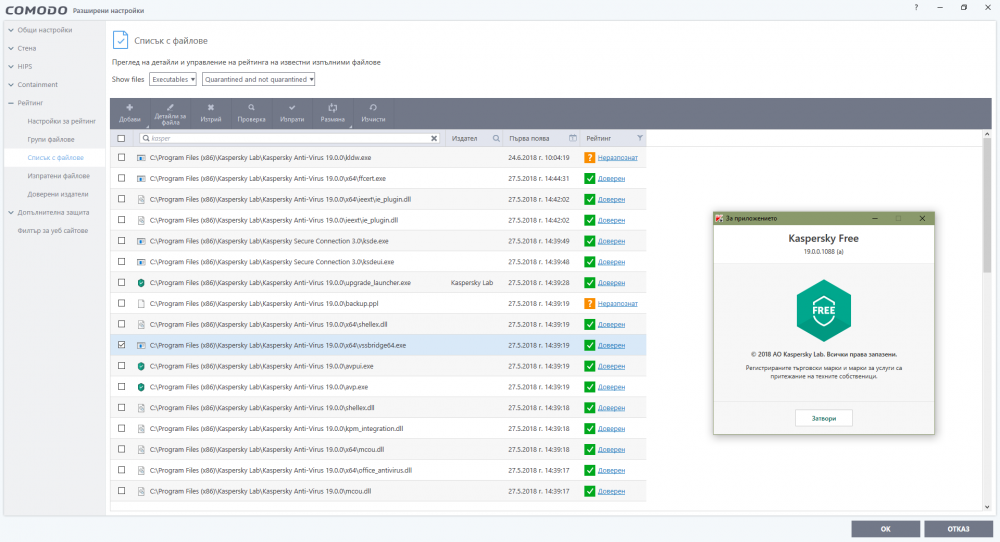
Task: Check the box for backup.ppl row
Action: (x=121, y=304)
